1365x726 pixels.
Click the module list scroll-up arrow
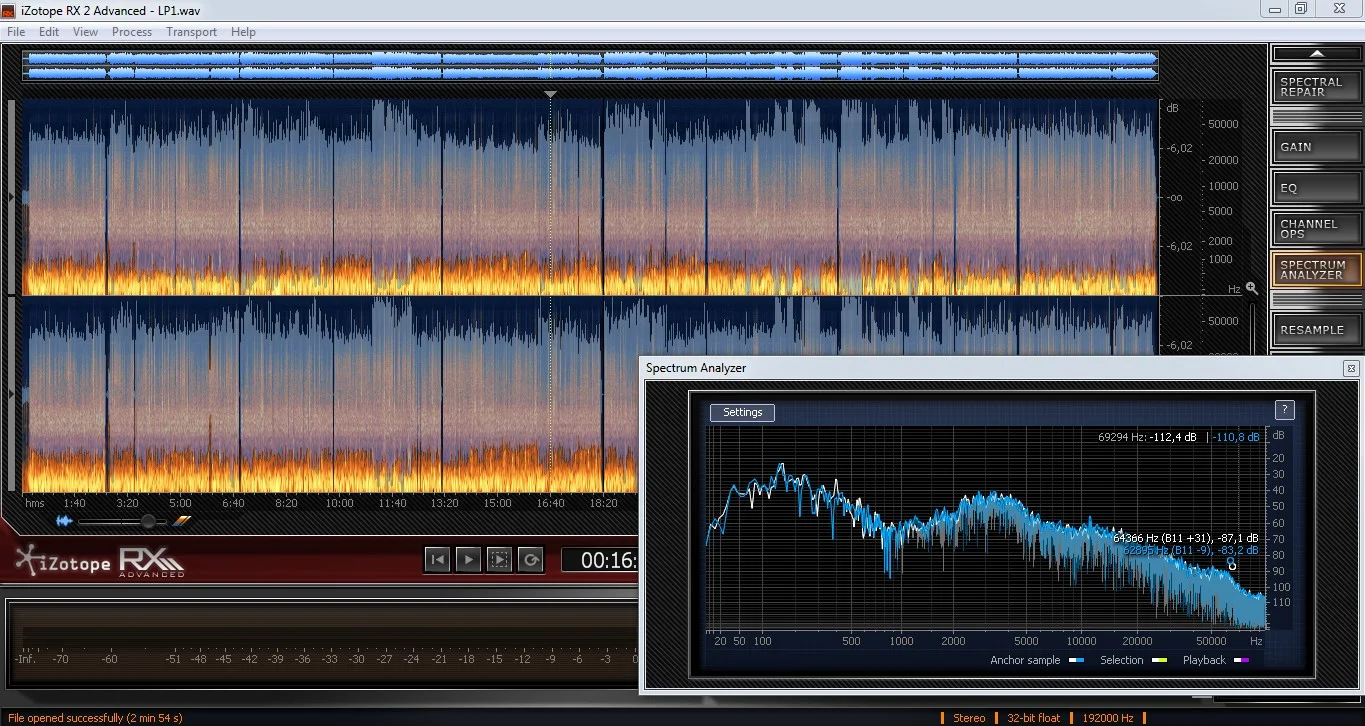click(x=1316, y=54)
